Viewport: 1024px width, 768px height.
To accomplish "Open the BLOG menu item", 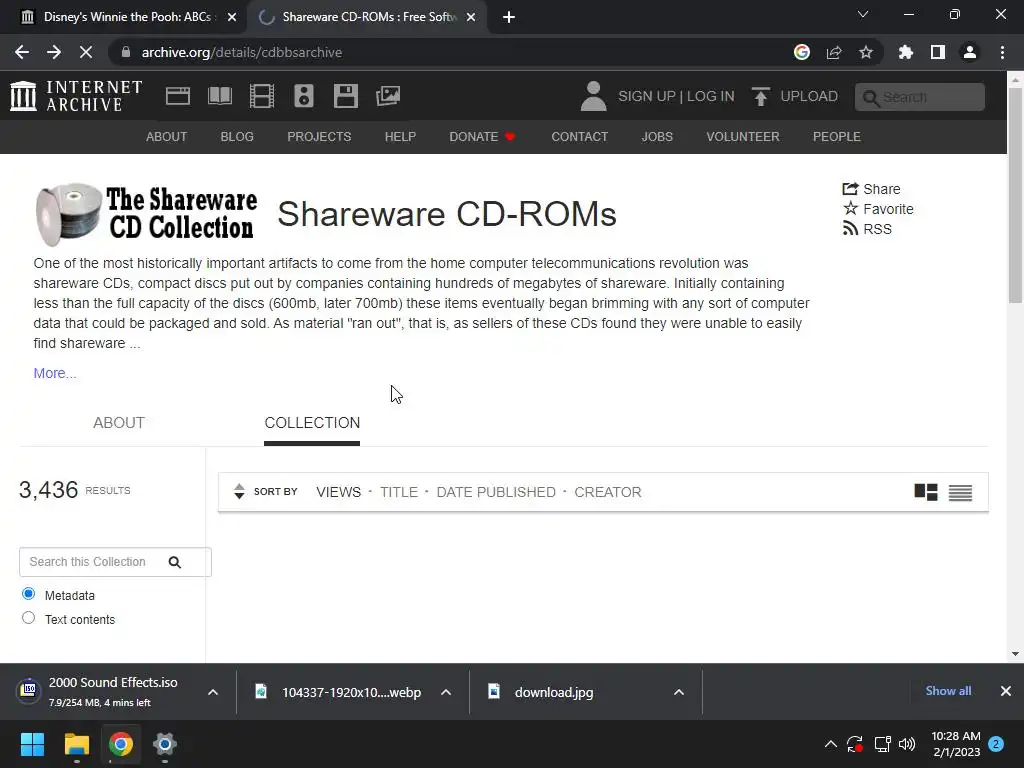I will pyautogui.click(x=237, y=136).
